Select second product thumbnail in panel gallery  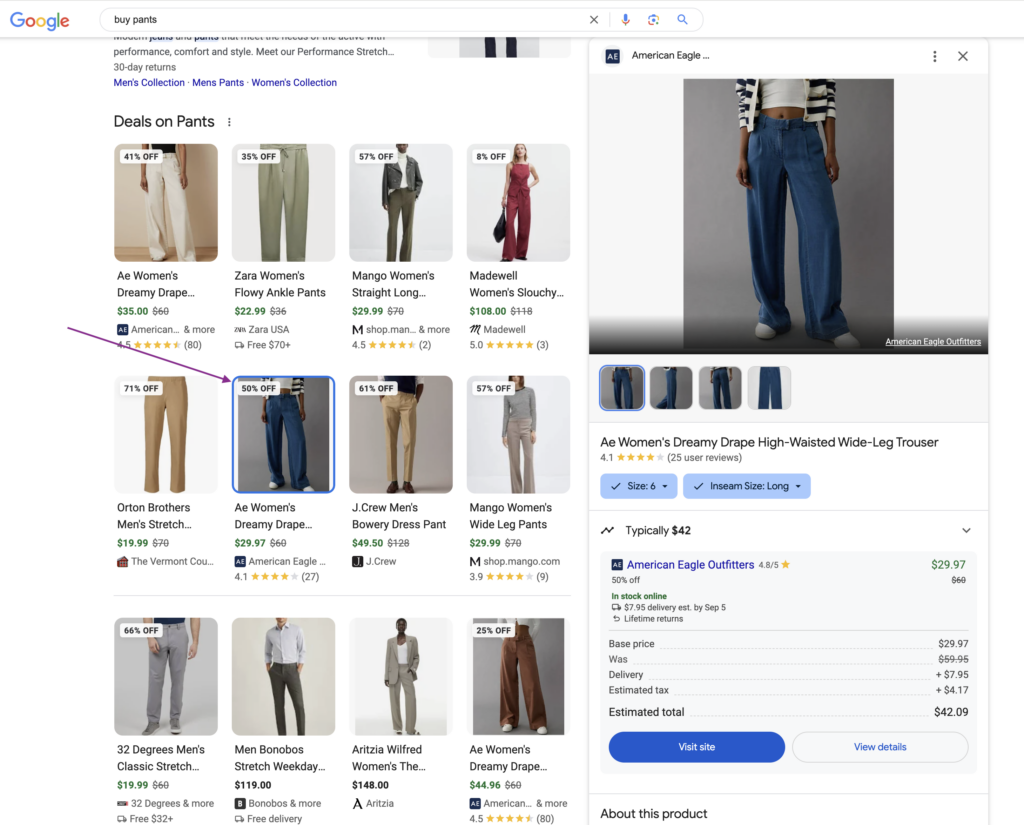tap(671, 388)
